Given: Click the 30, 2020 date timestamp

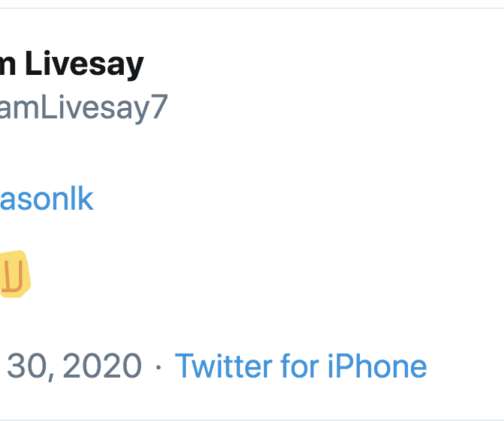Looking at the screenshot, I should click(x=74, y=366).
